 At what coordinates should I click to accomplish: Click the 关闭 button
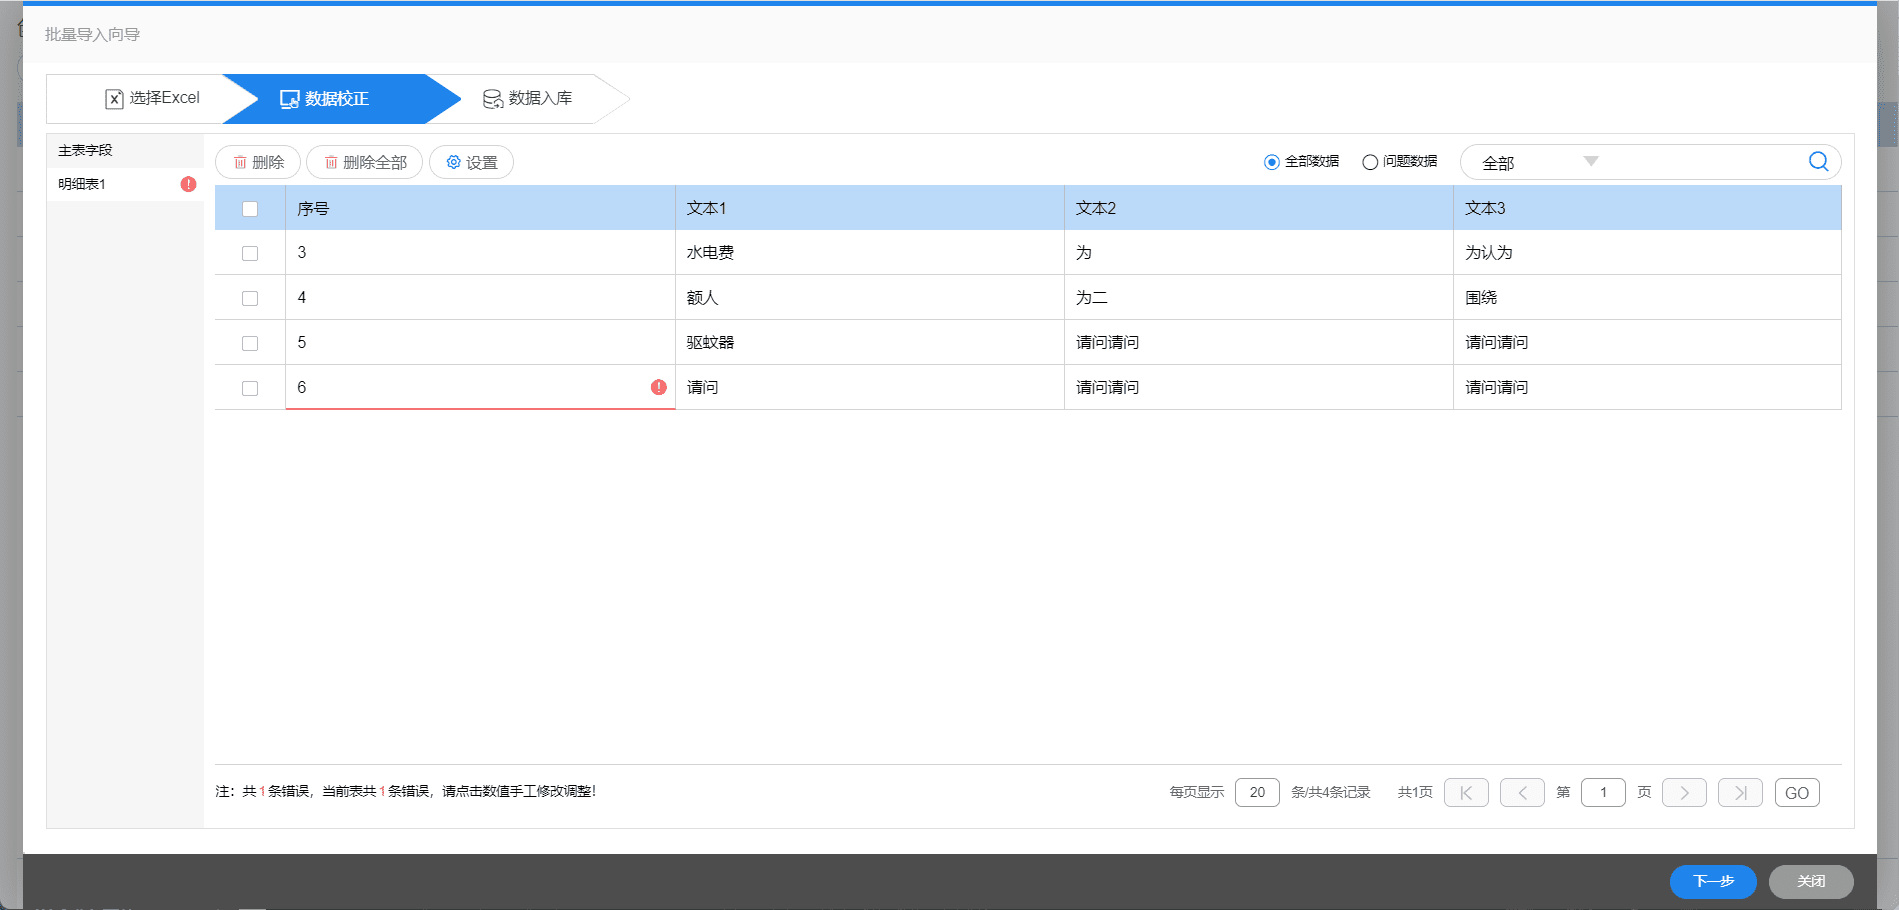pos(1811,881)
